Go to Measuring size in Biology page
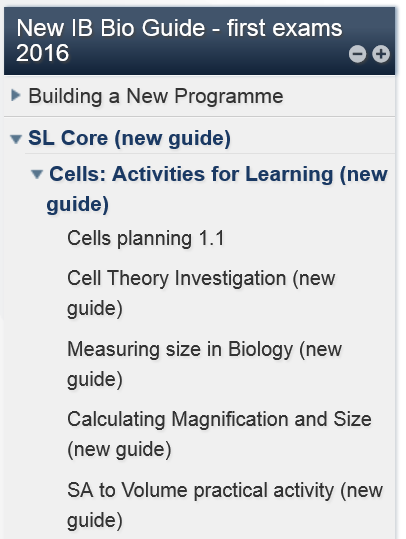This screenshot has width=406, height=539. tap(205, 364)
